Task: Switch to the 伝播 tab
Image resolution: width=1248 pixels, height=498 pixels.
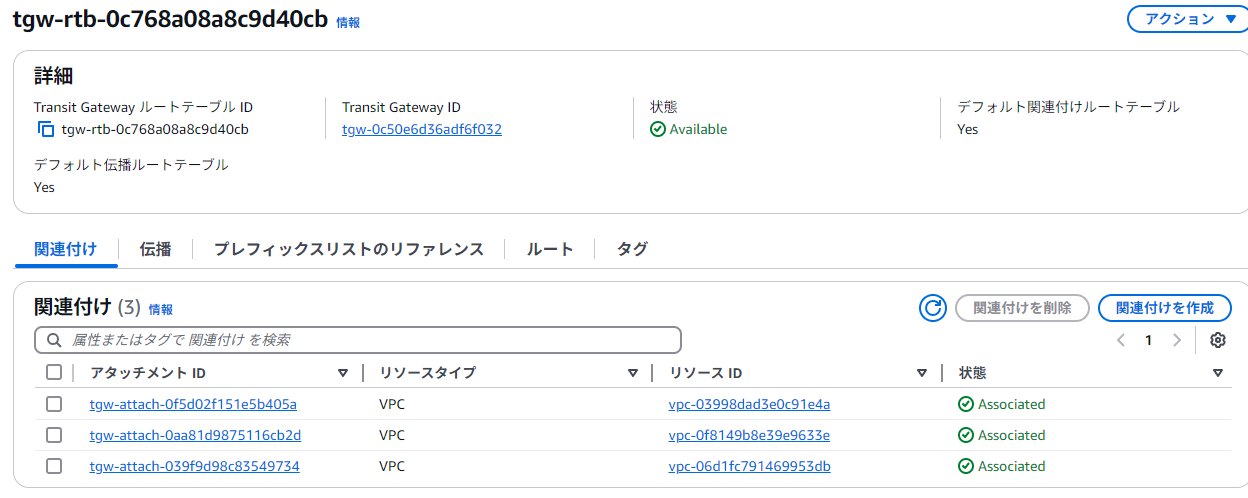Action: [155, 249]
